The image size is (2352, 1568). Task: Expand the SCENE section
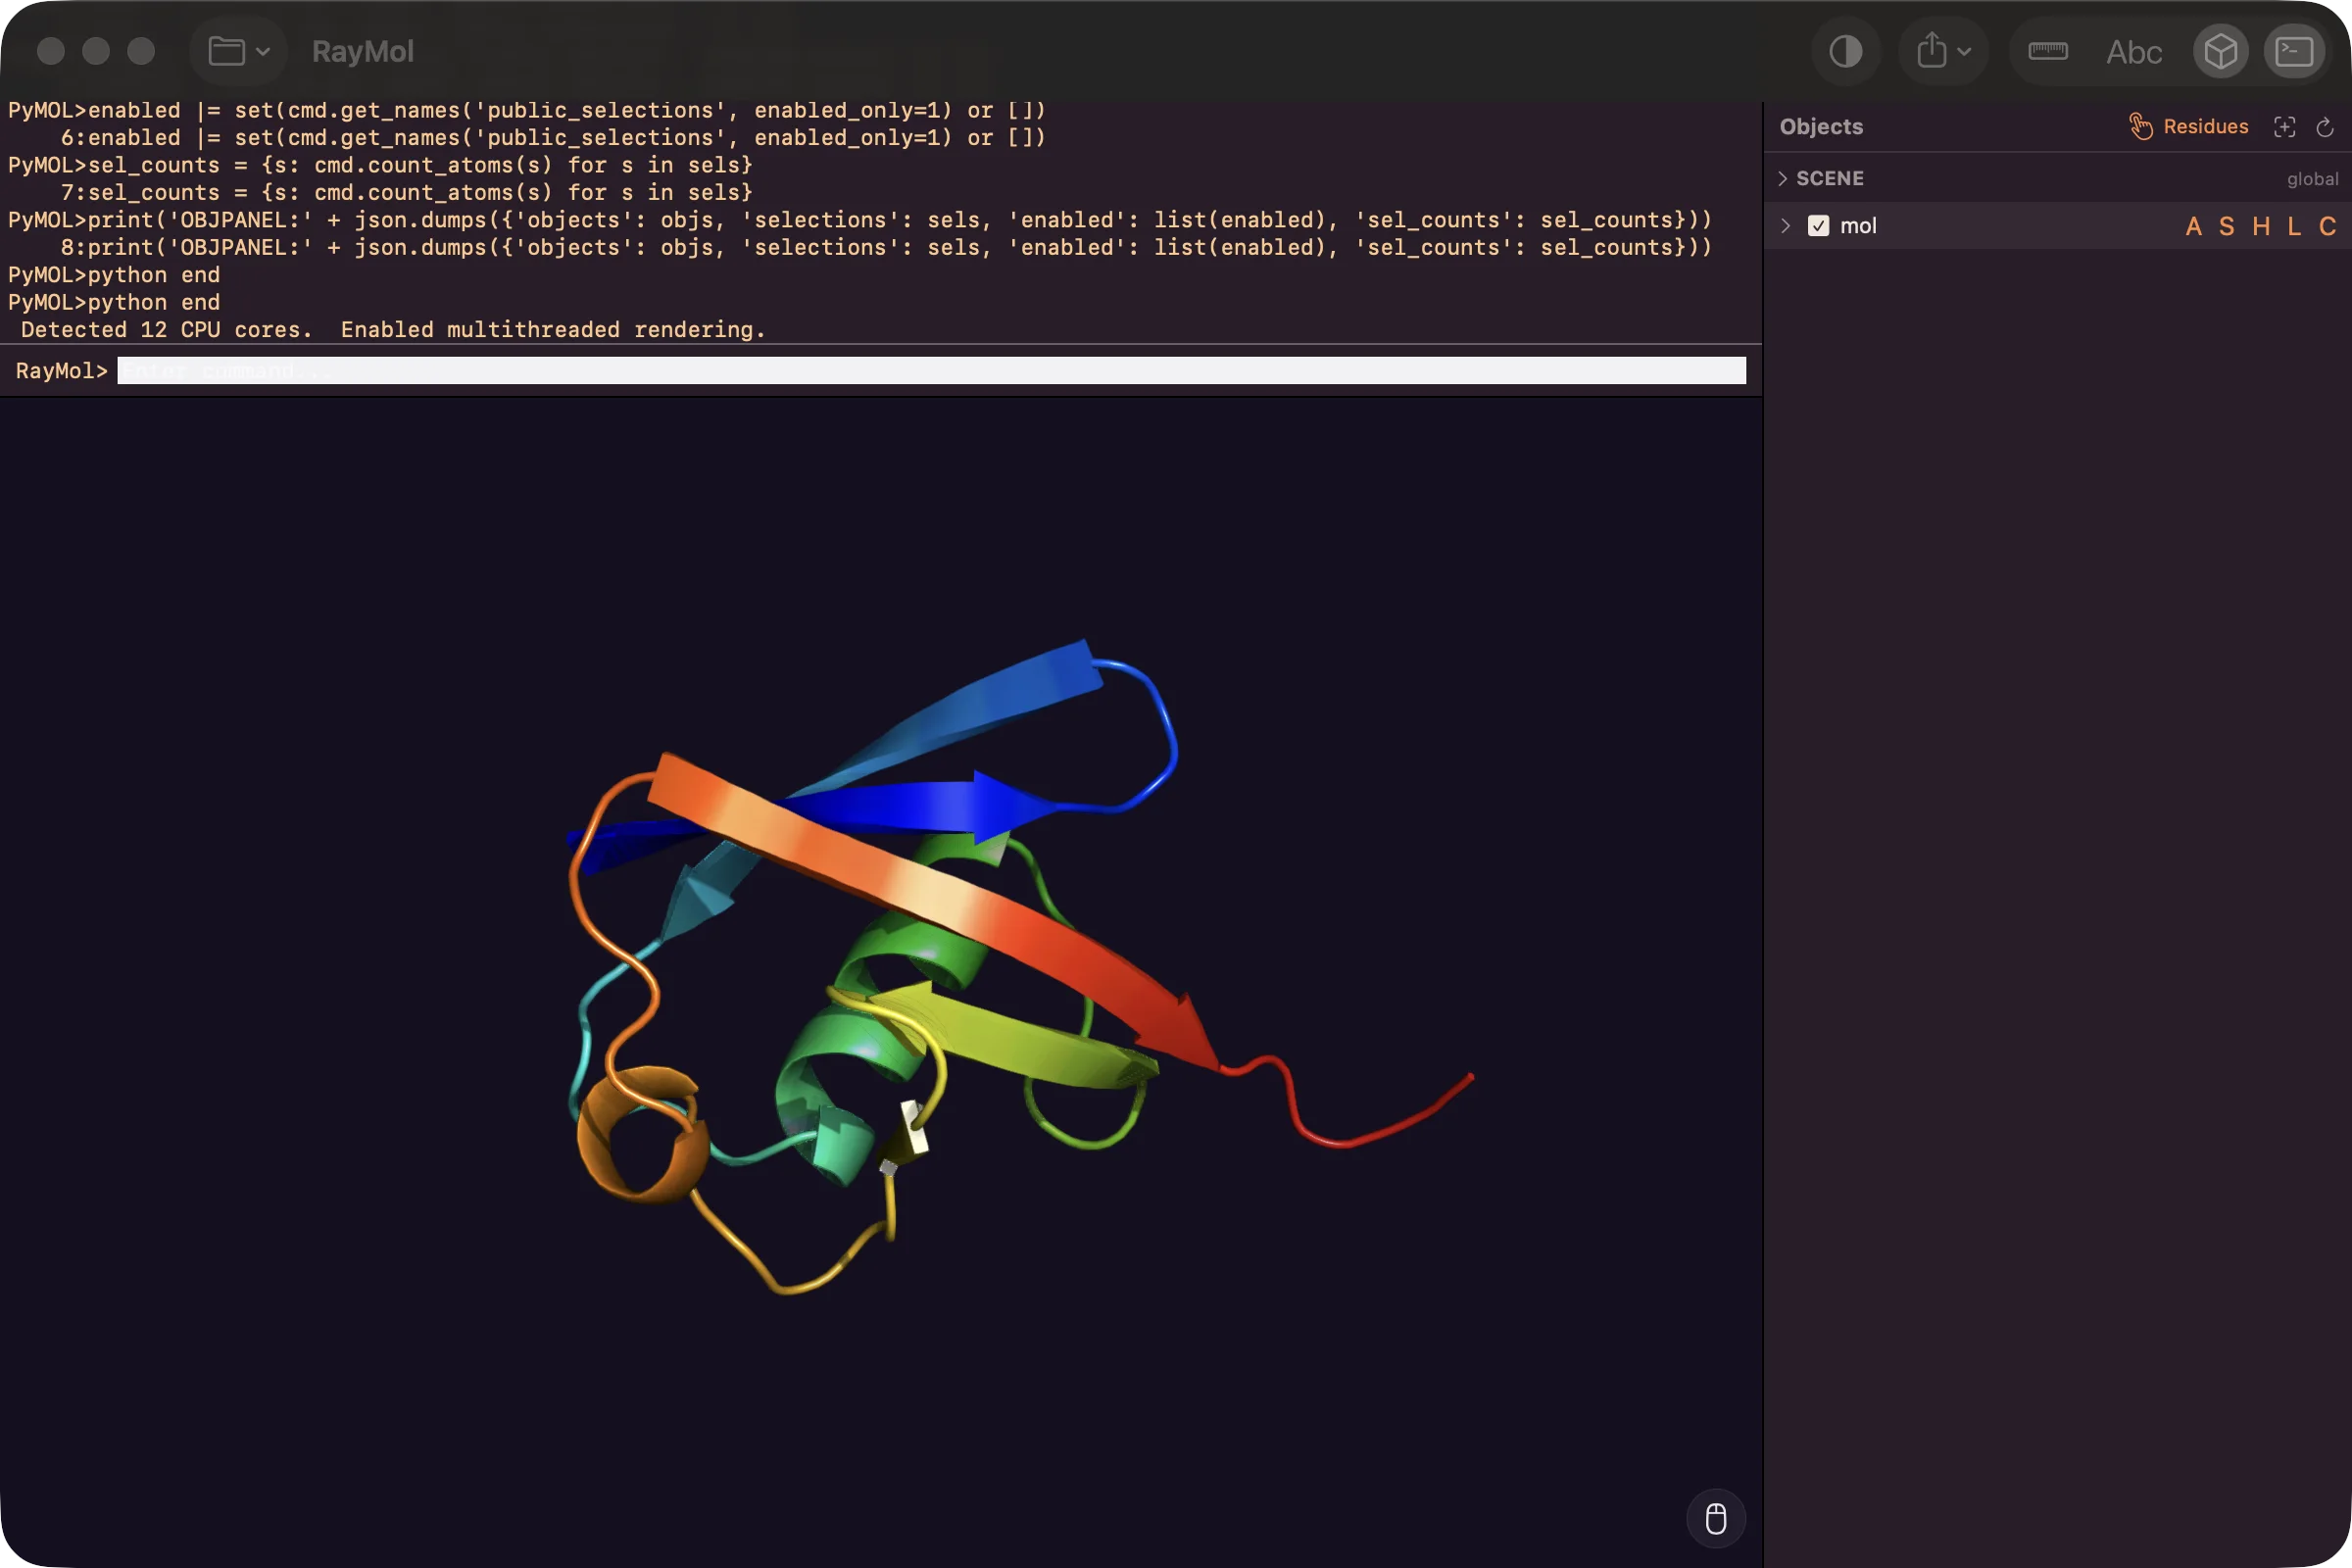1782,178
